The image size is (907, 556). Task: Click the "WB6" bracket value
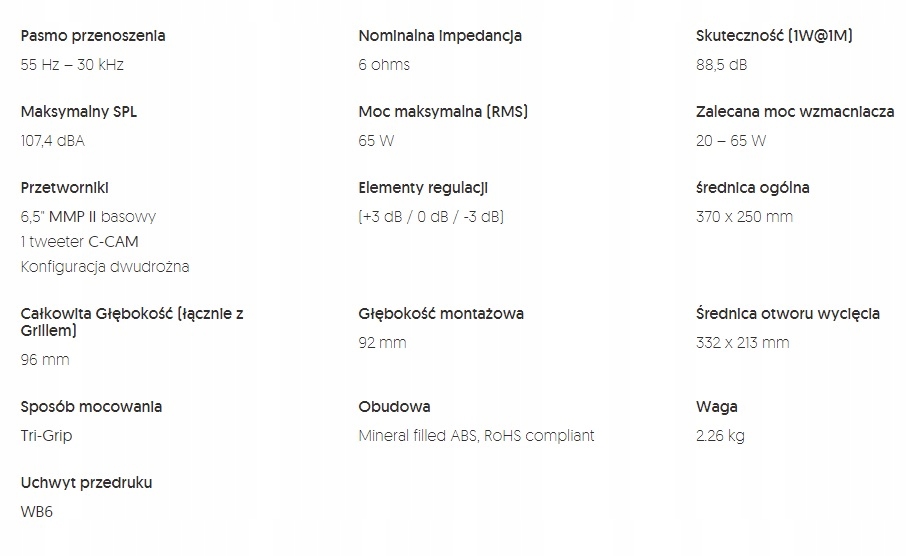pos(36,512)
